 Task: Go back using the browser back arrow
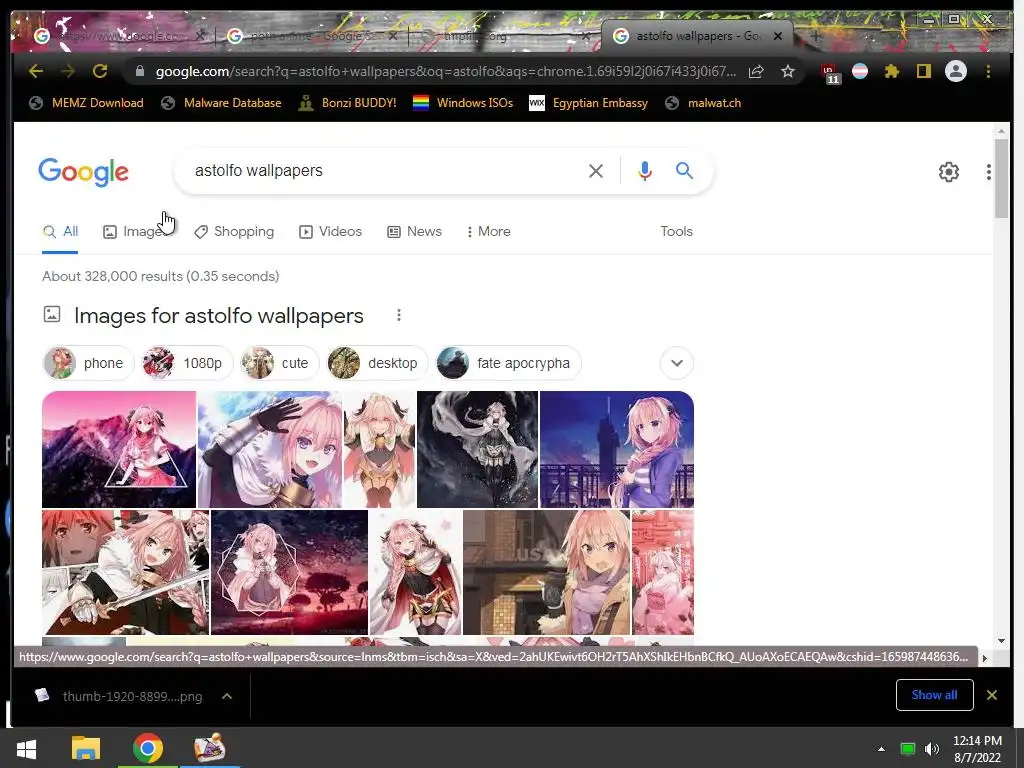[36, 71]
